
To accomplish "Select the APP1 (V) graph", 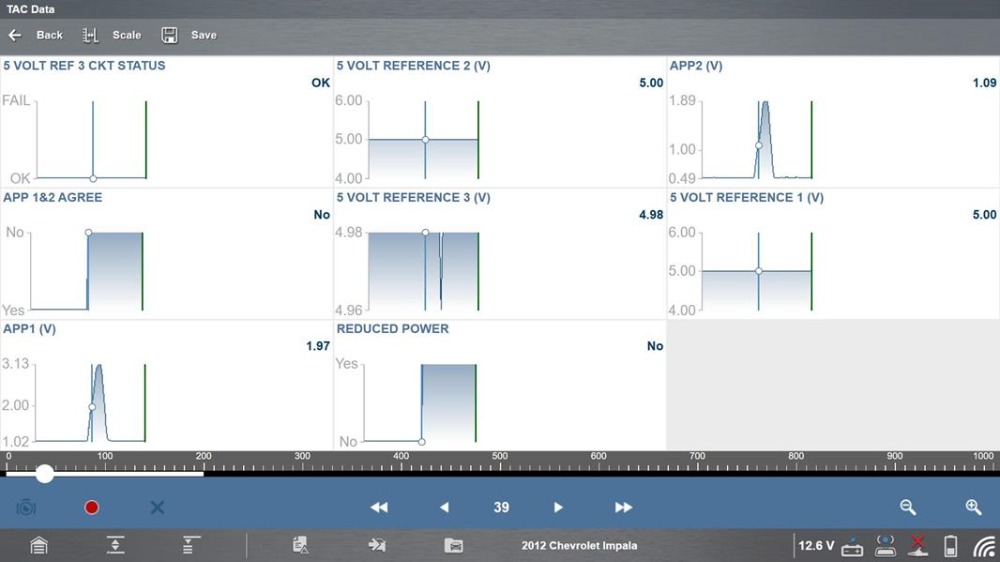I will click(166, 390).
